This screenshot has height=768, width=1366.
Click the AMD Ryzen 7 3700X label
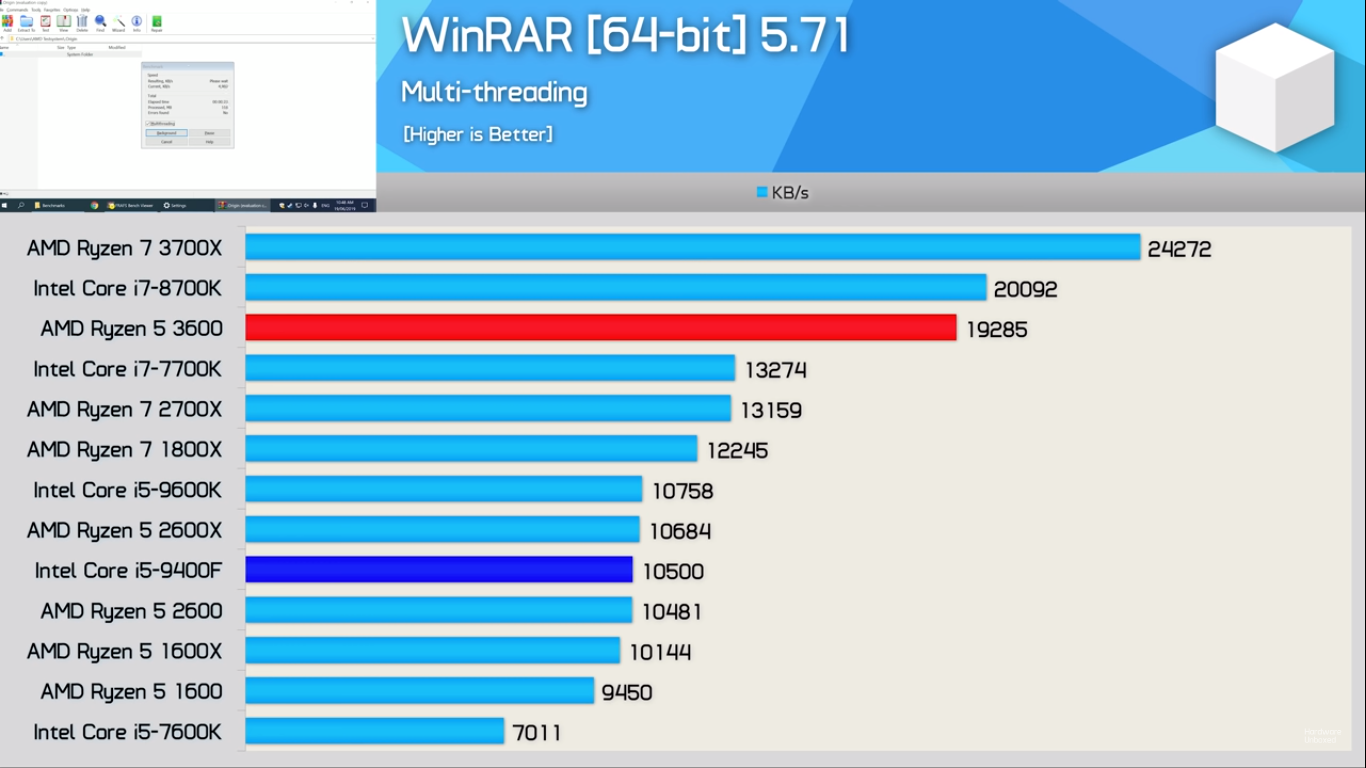coord(125,248)
